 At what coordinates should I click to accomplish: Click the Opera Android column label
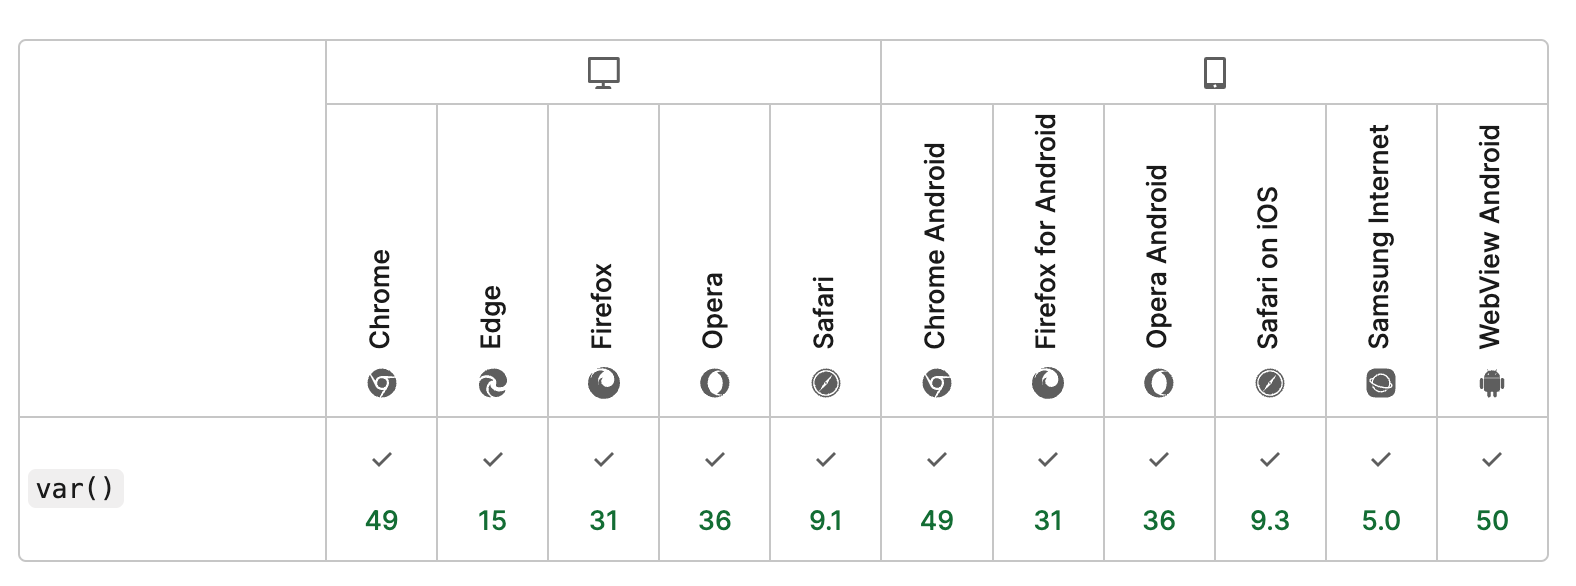1158,257
